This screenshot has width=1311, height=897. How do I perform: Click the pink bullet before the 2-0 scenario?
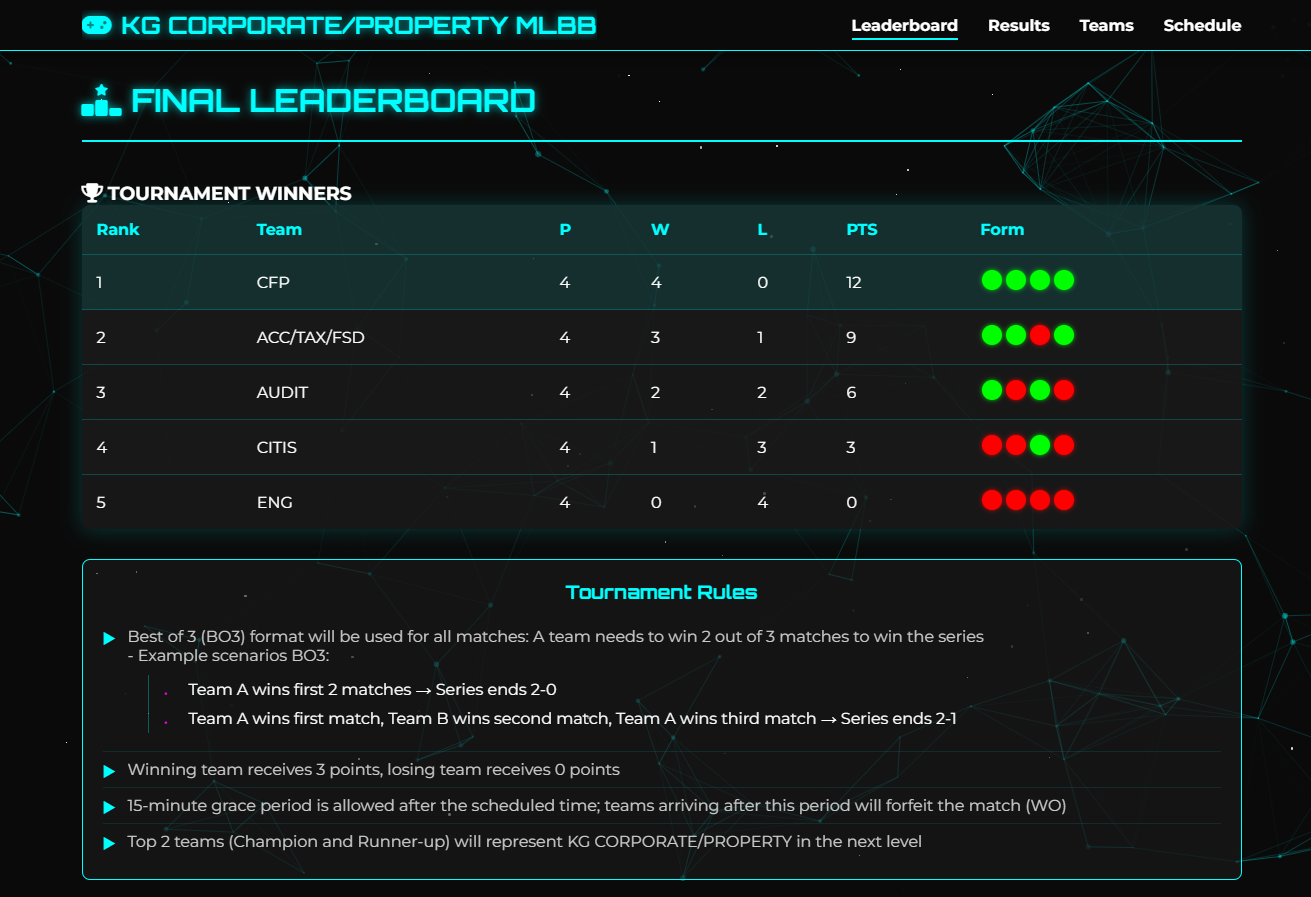click(x=167, y=690)
